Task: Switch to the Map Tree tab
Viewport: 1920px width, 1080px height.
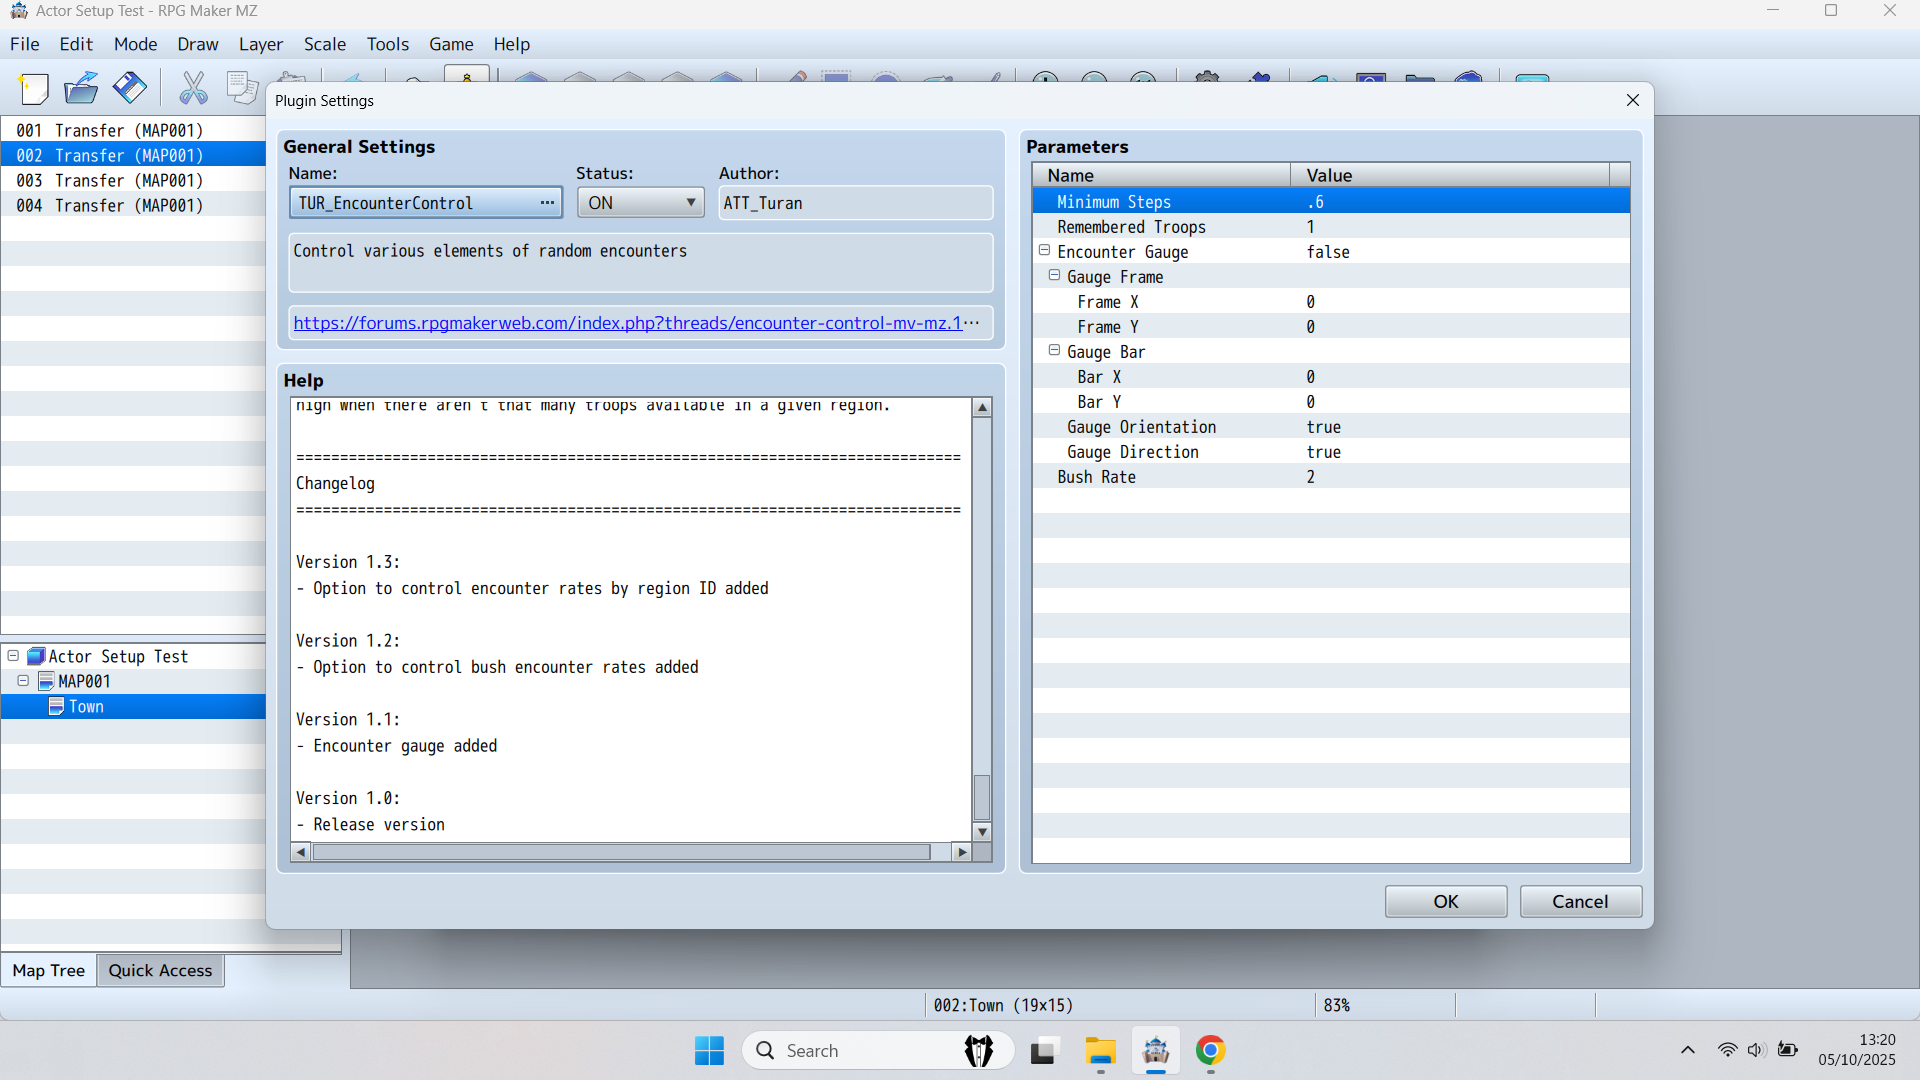Action: click(48, 970)
